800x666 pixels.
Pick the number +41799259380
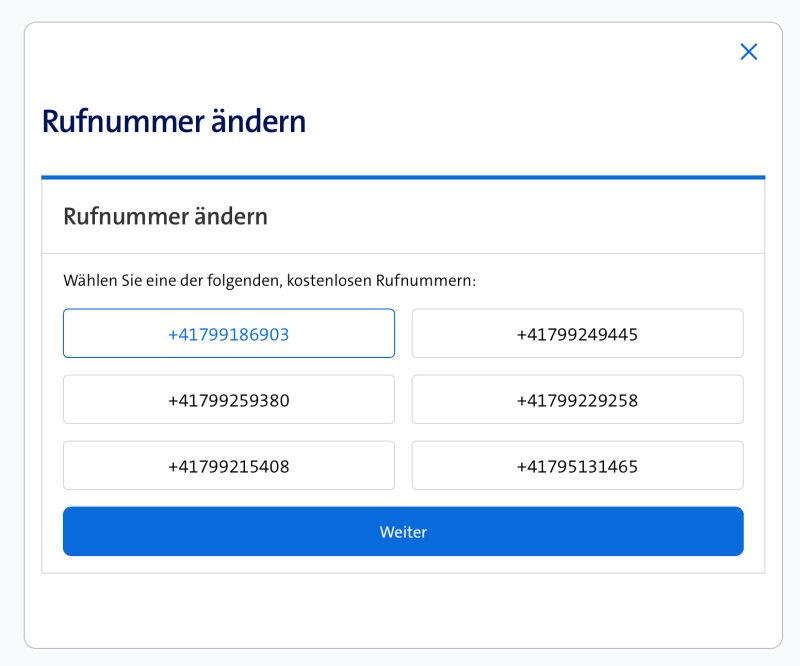[x=228, y=400]
